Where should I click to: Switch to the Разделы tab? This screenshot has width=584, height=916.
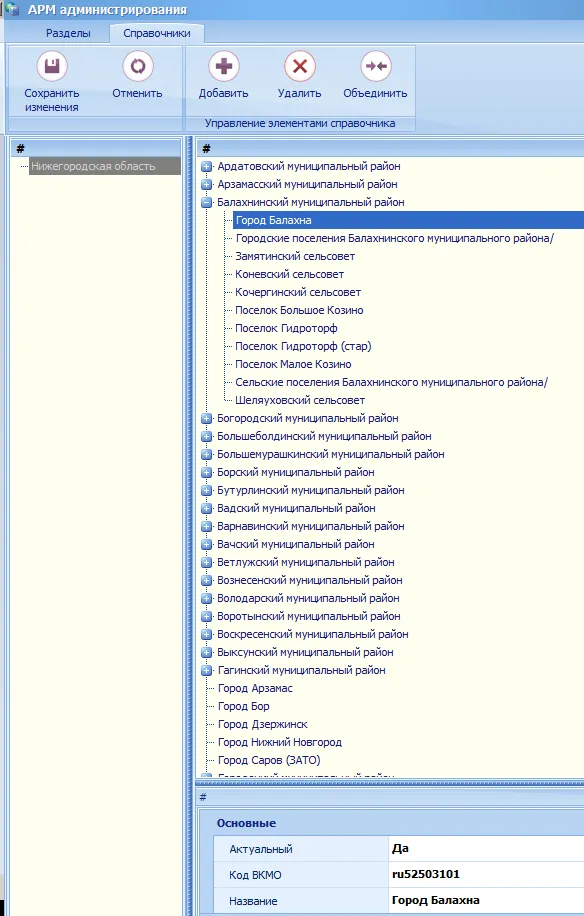point(68,33)
